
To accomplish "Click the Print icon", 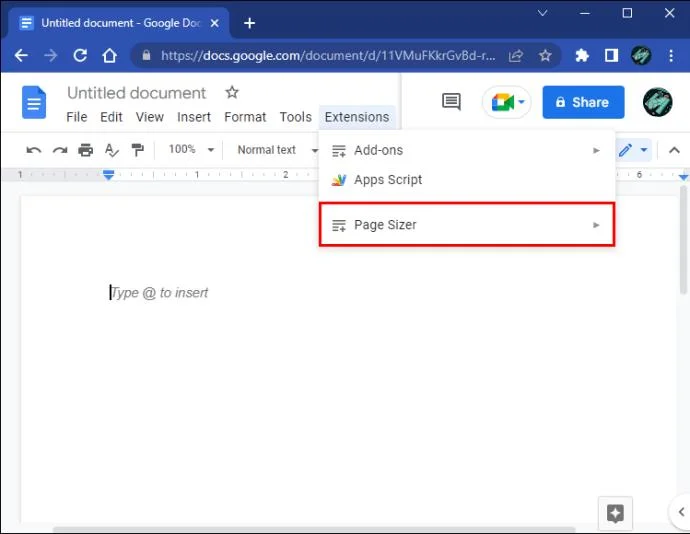I will (85, 150).
